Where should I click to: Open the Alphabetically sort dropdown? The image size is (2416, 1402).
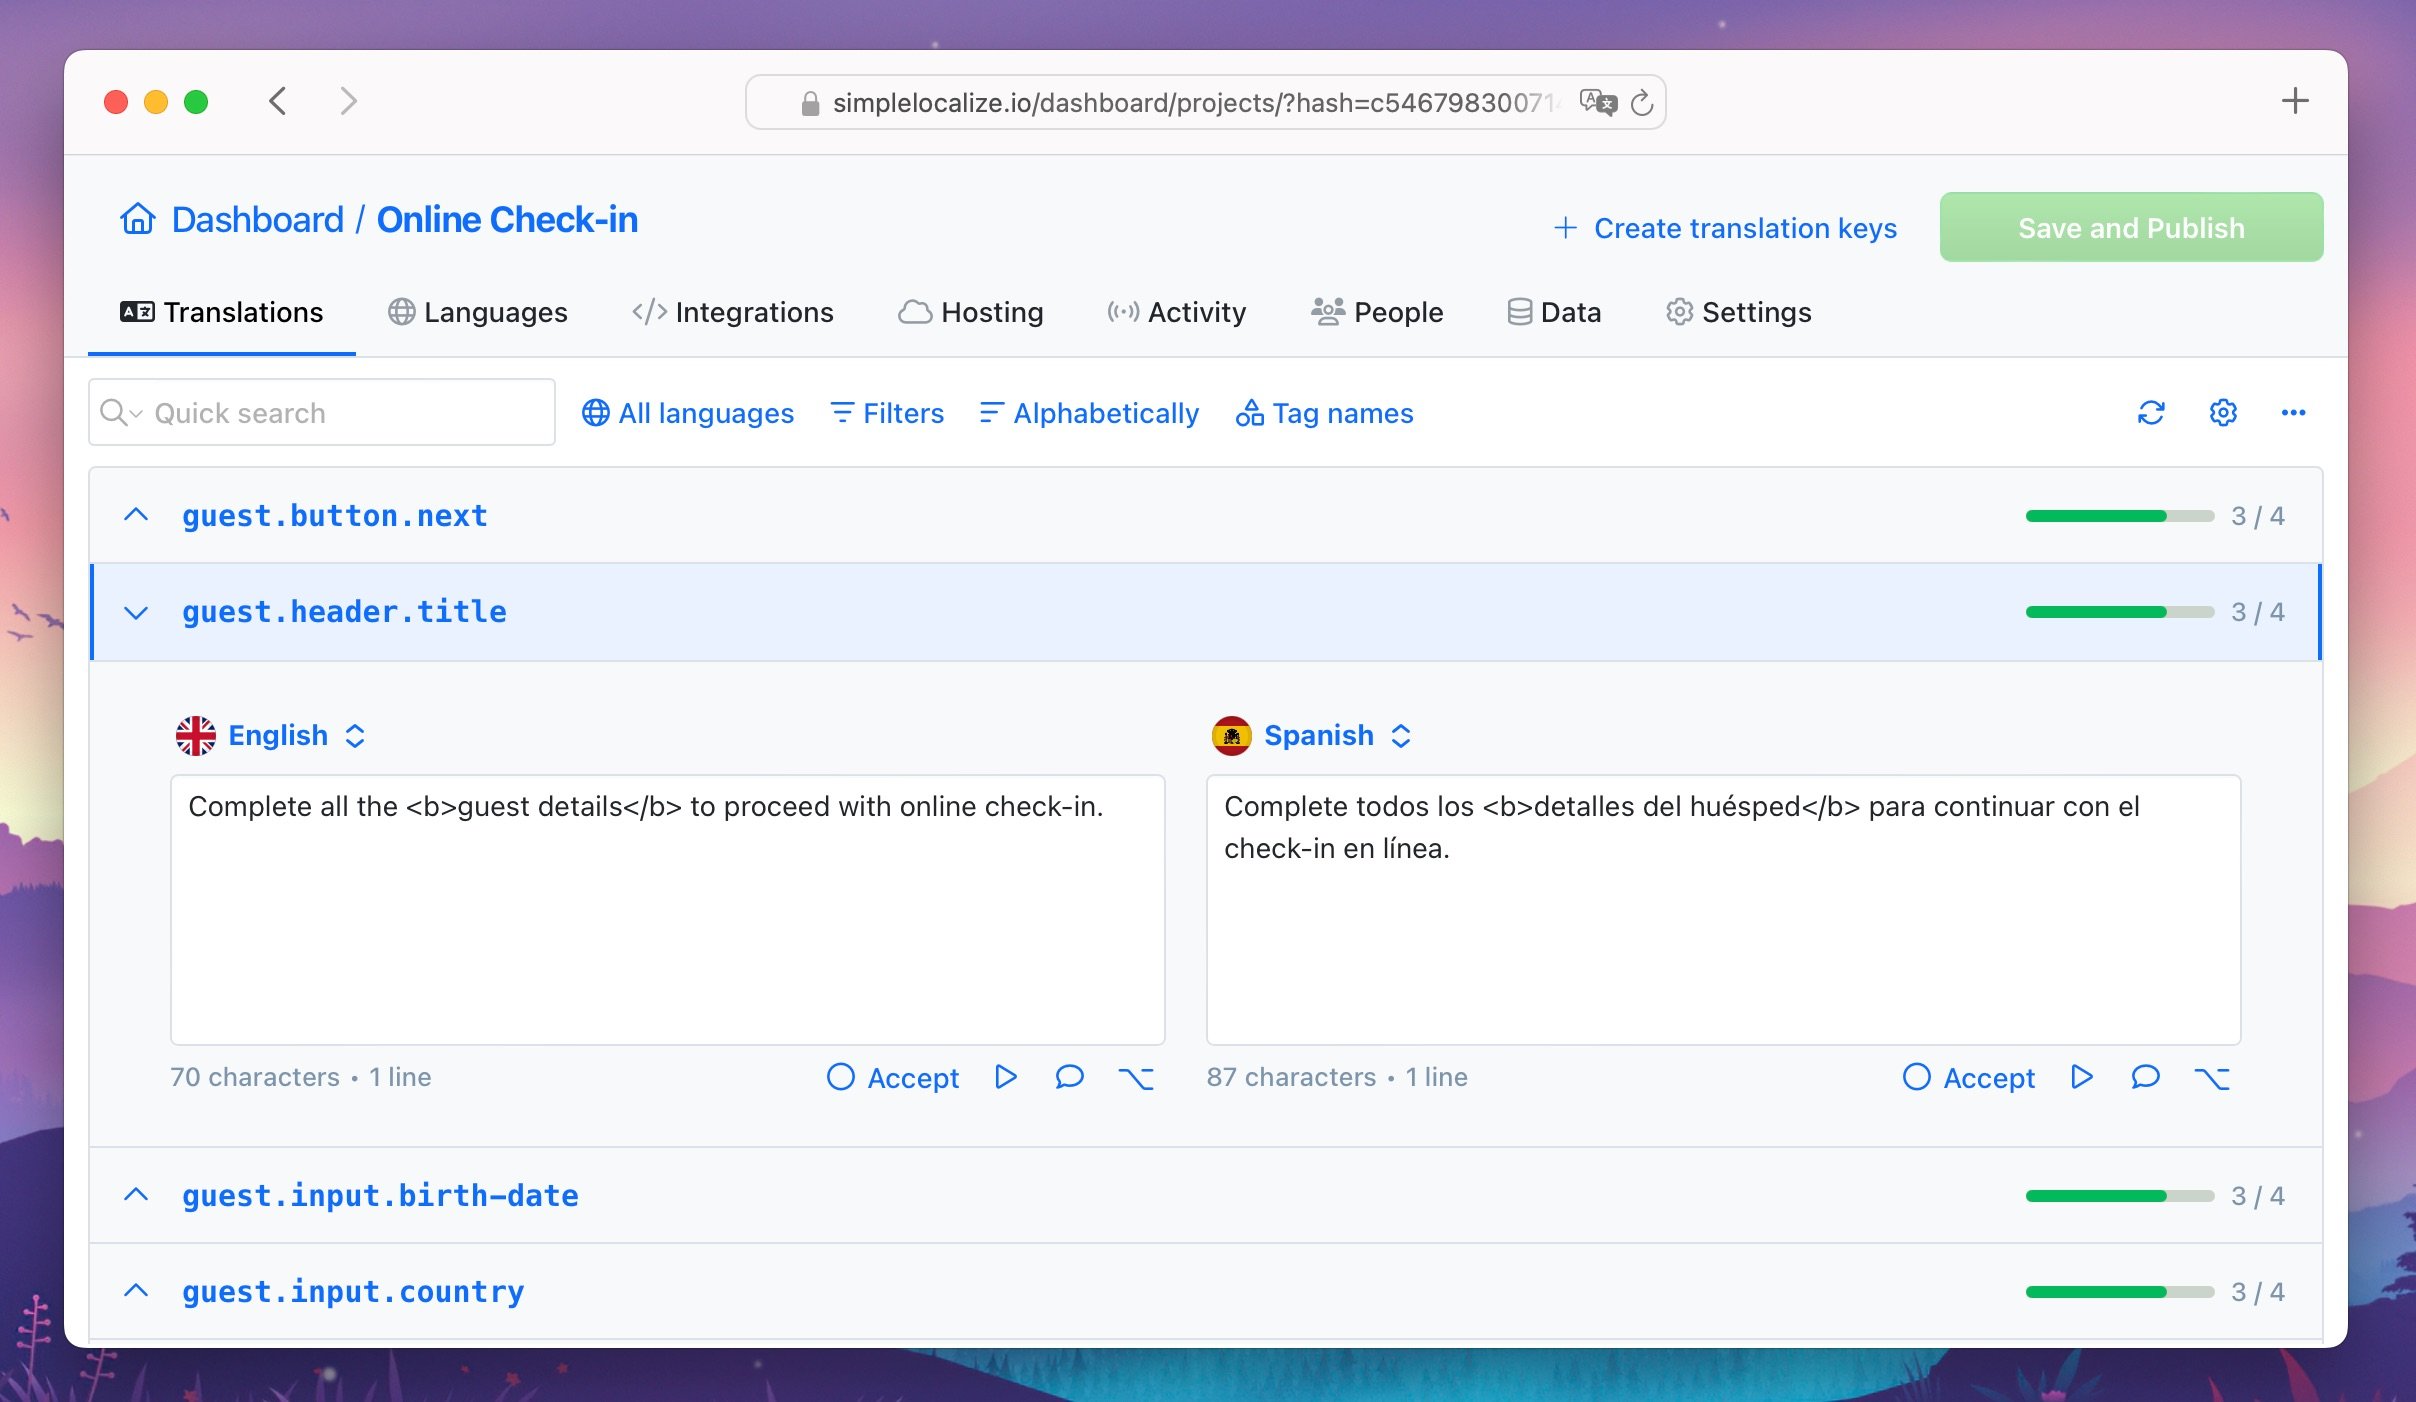click(x=1089, y=413)
